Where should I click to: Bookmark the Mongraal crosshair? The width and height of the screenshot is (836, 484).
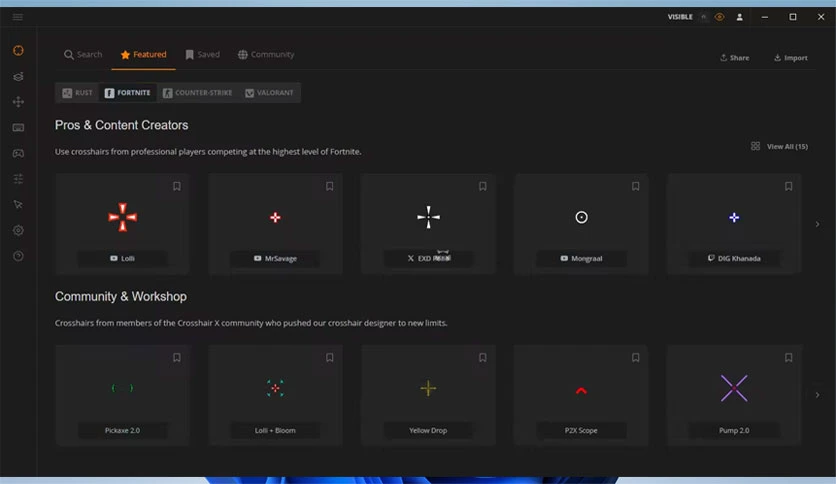coord(636,186)
